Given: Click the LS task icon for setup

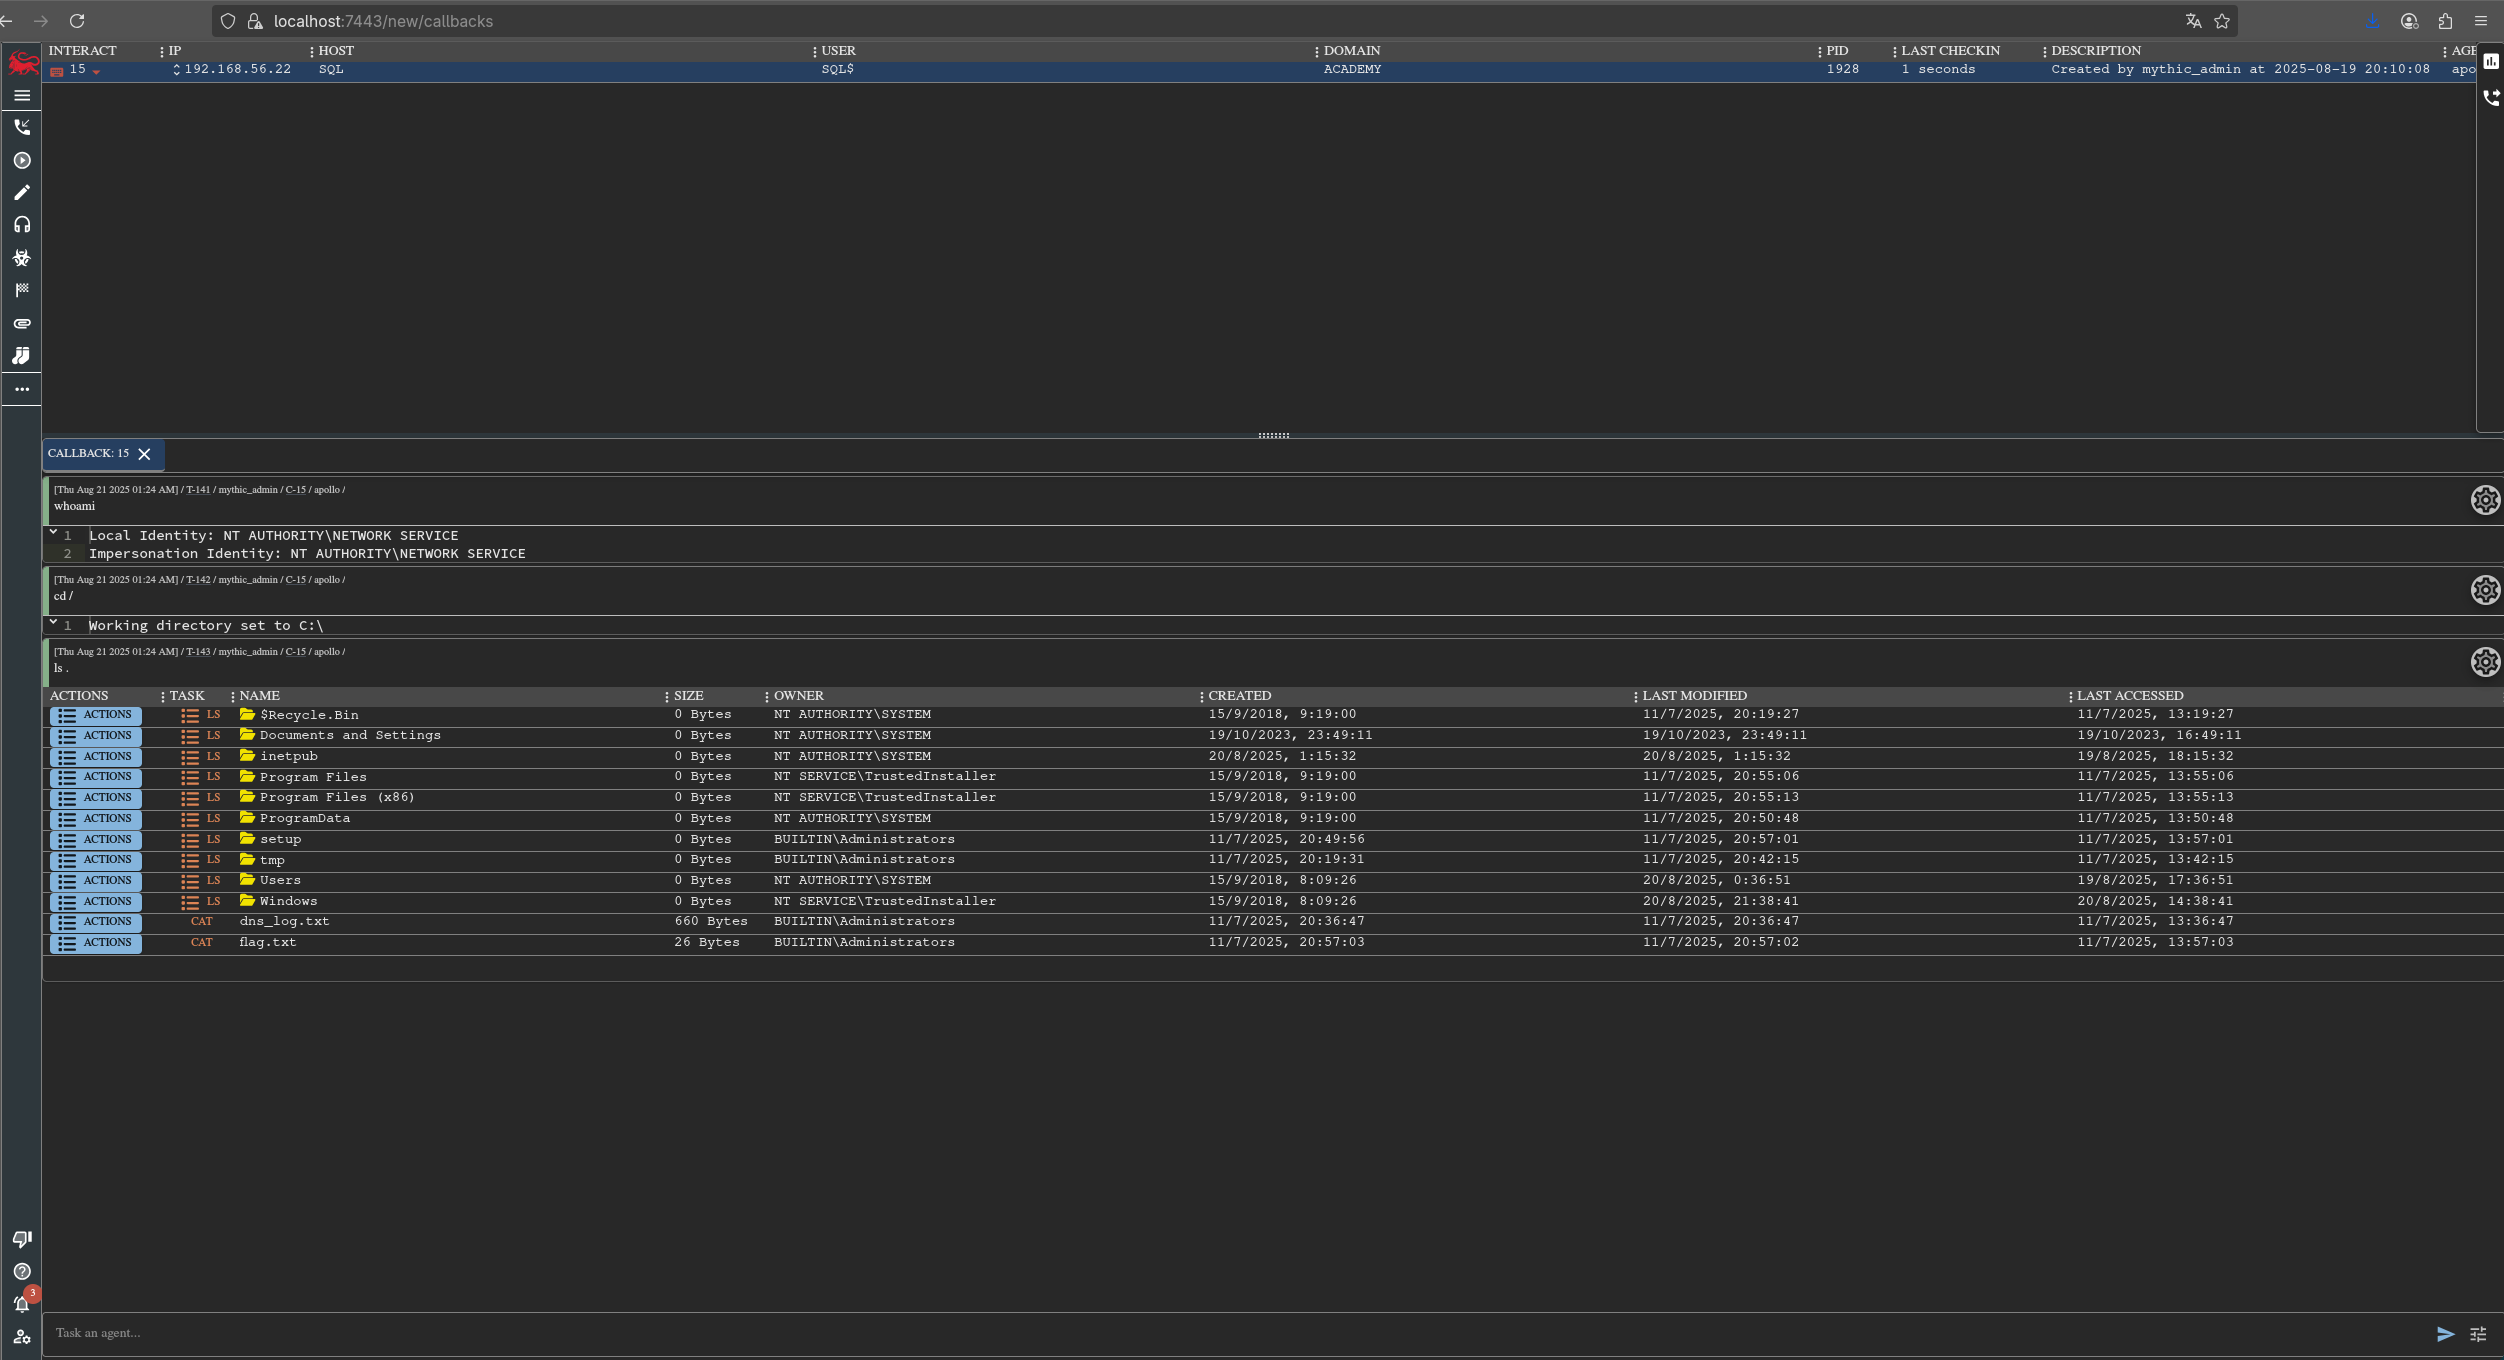Looking at the screenshot, I should click(x=200, y=840).
